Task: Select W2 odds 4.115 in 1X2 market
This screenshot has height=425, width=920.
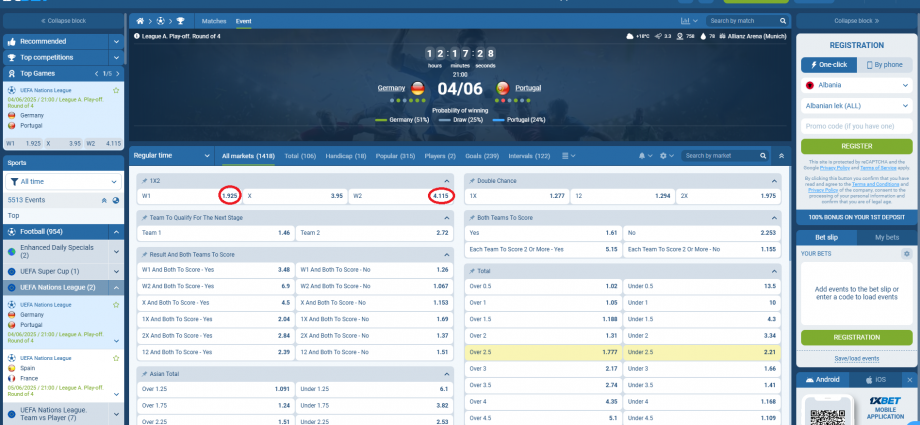Action: 401,196
